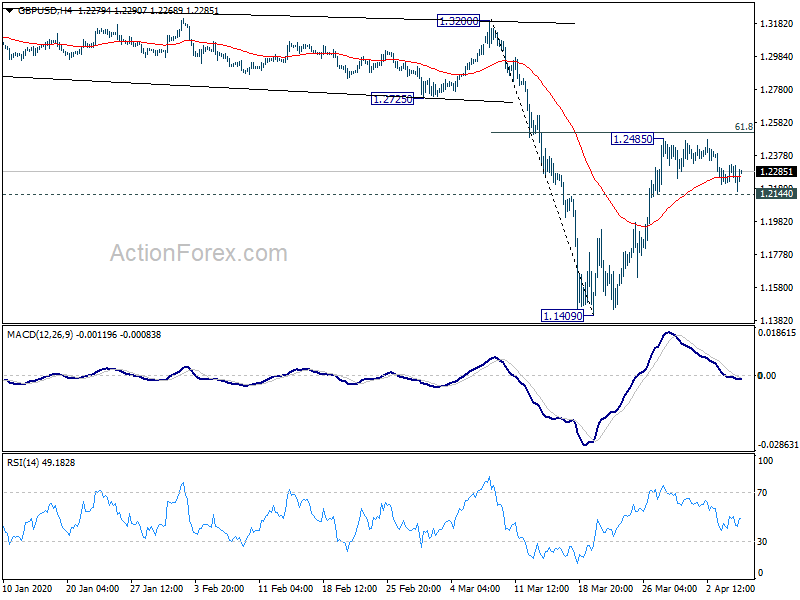Click the RSI 30 level label
Screen dimensions: 800x600
point(762,542)
